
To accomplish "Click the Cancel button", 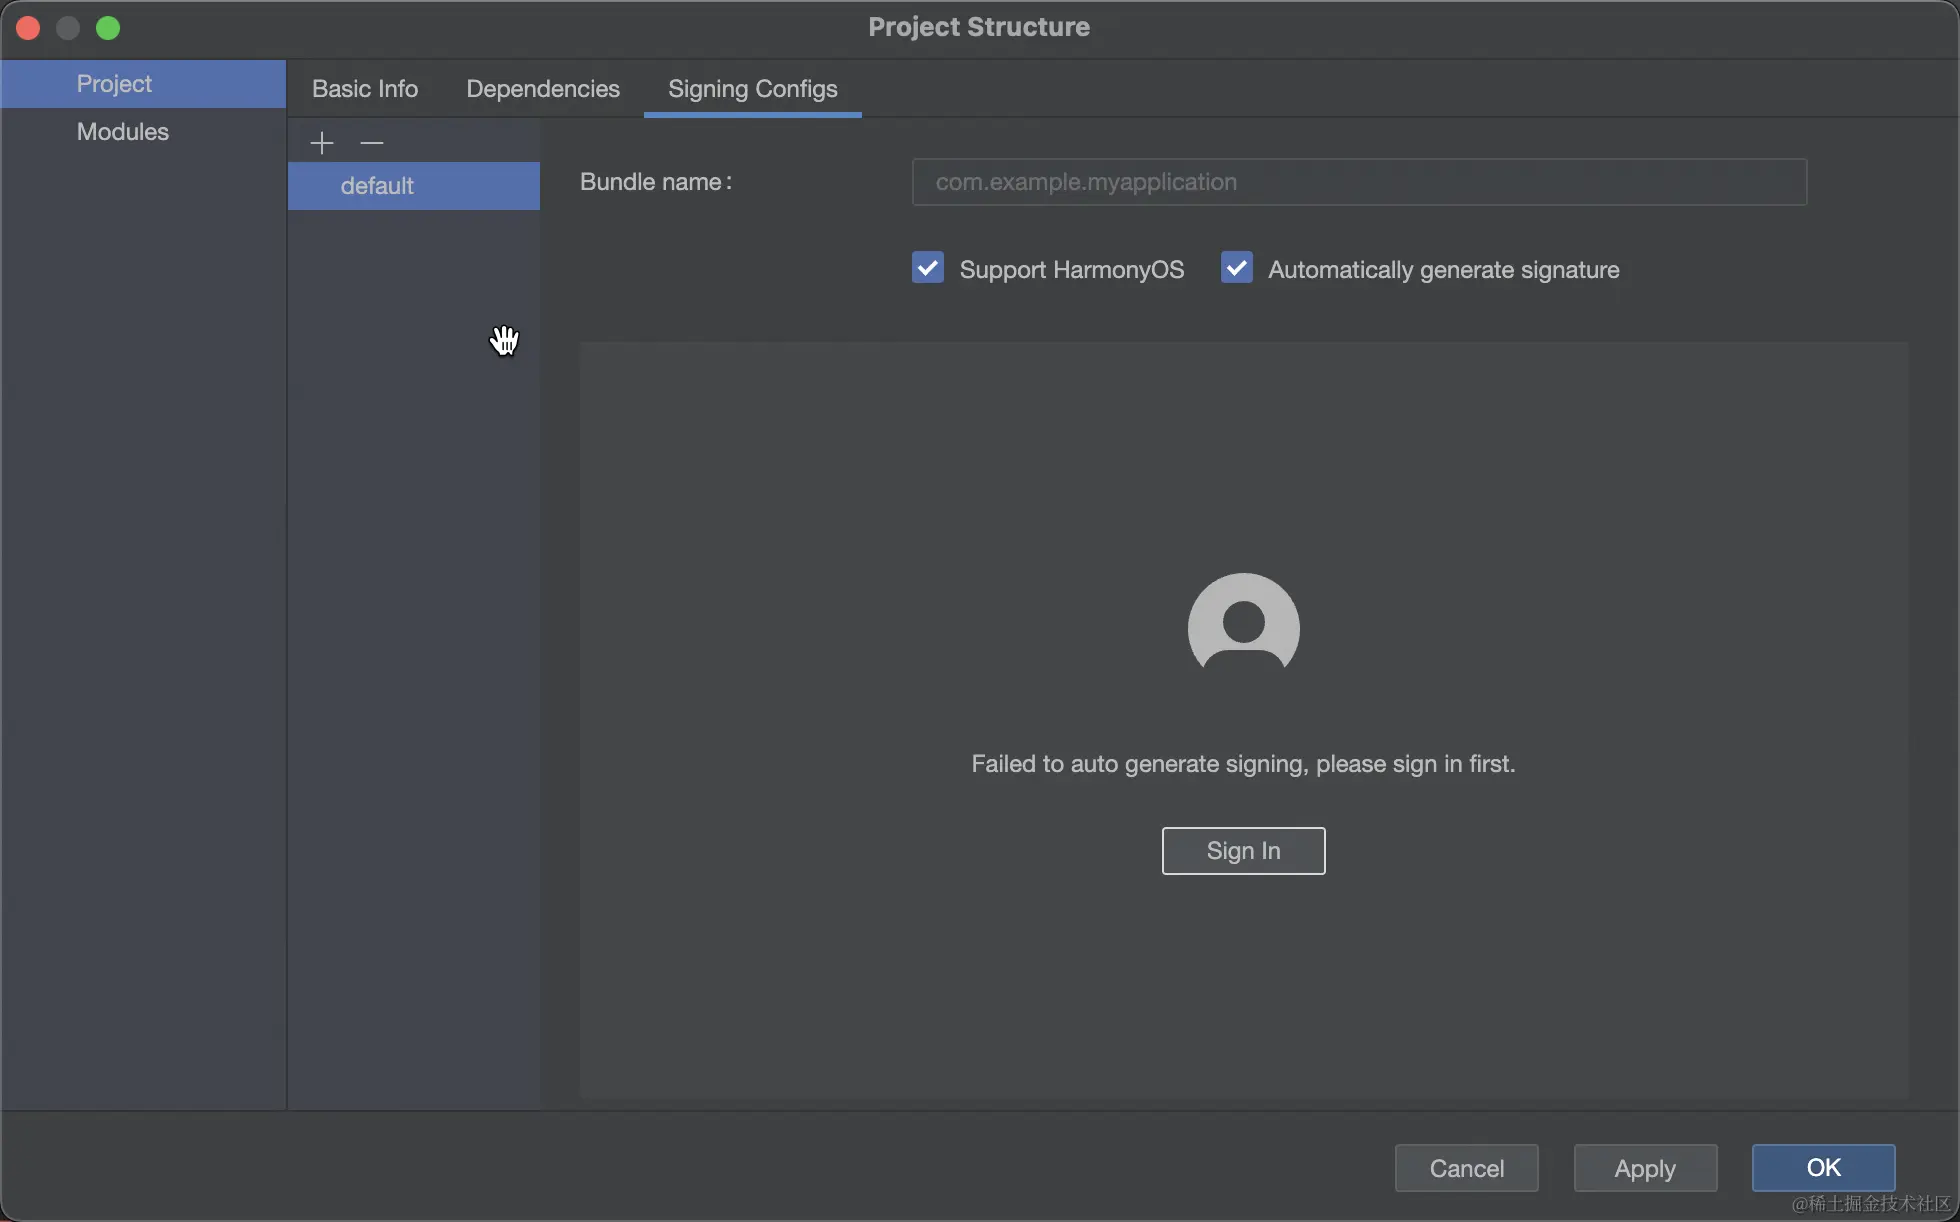I will 1466,1168.
